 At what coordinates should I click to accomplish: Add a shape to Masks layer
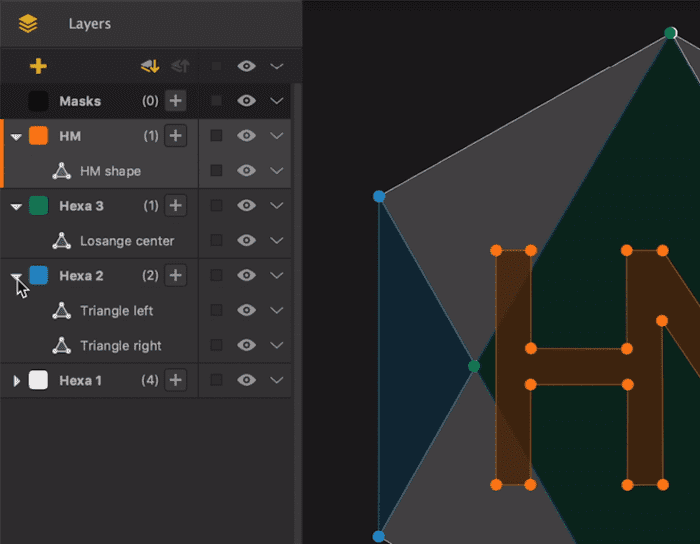[x=175, y=101]
